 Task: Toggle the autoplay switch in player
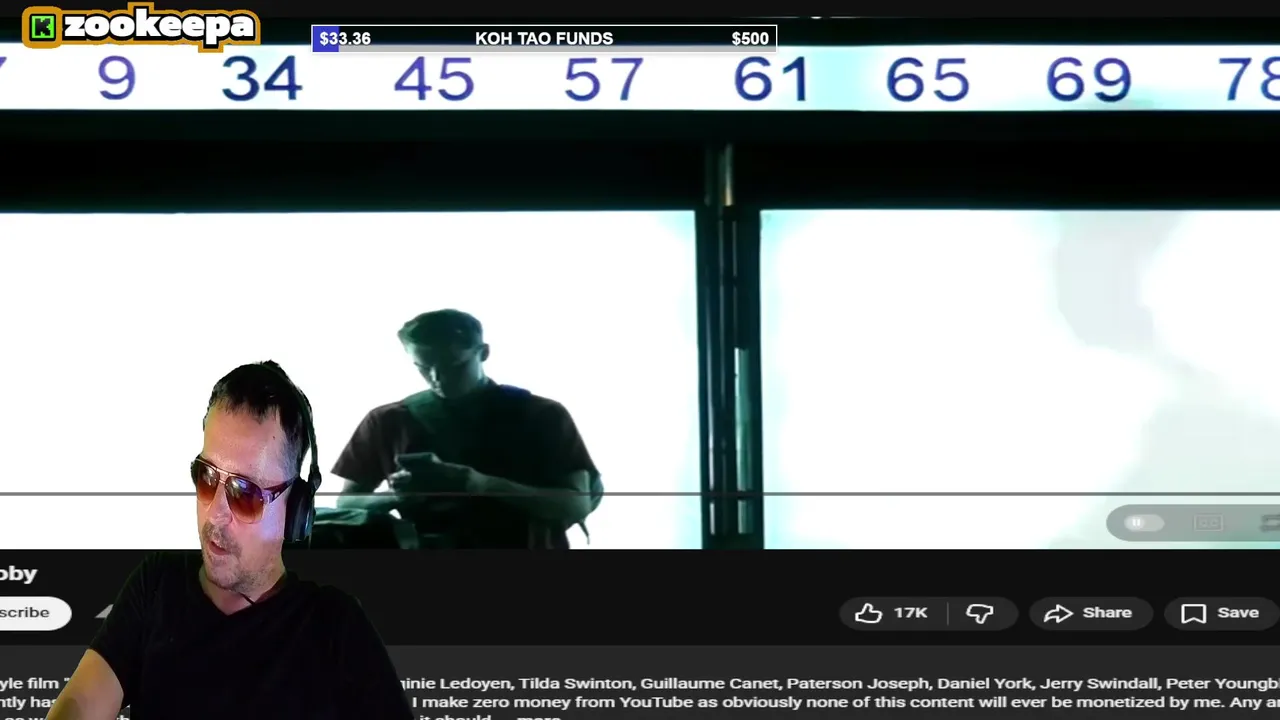coord(1144,523)
